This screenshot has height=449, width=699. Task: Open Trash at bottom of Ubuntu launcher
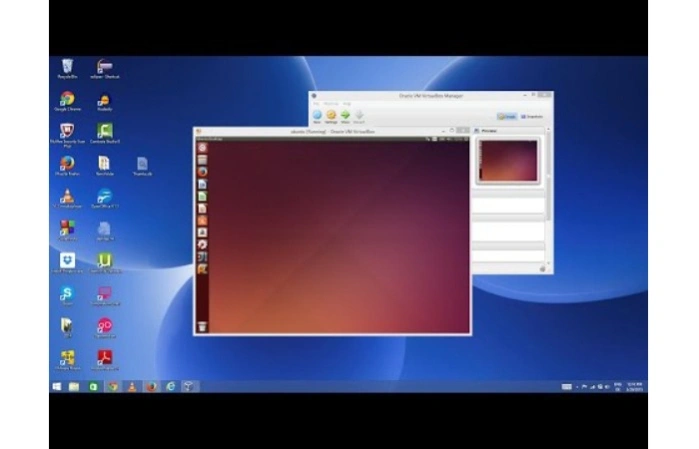coord(202,326)
